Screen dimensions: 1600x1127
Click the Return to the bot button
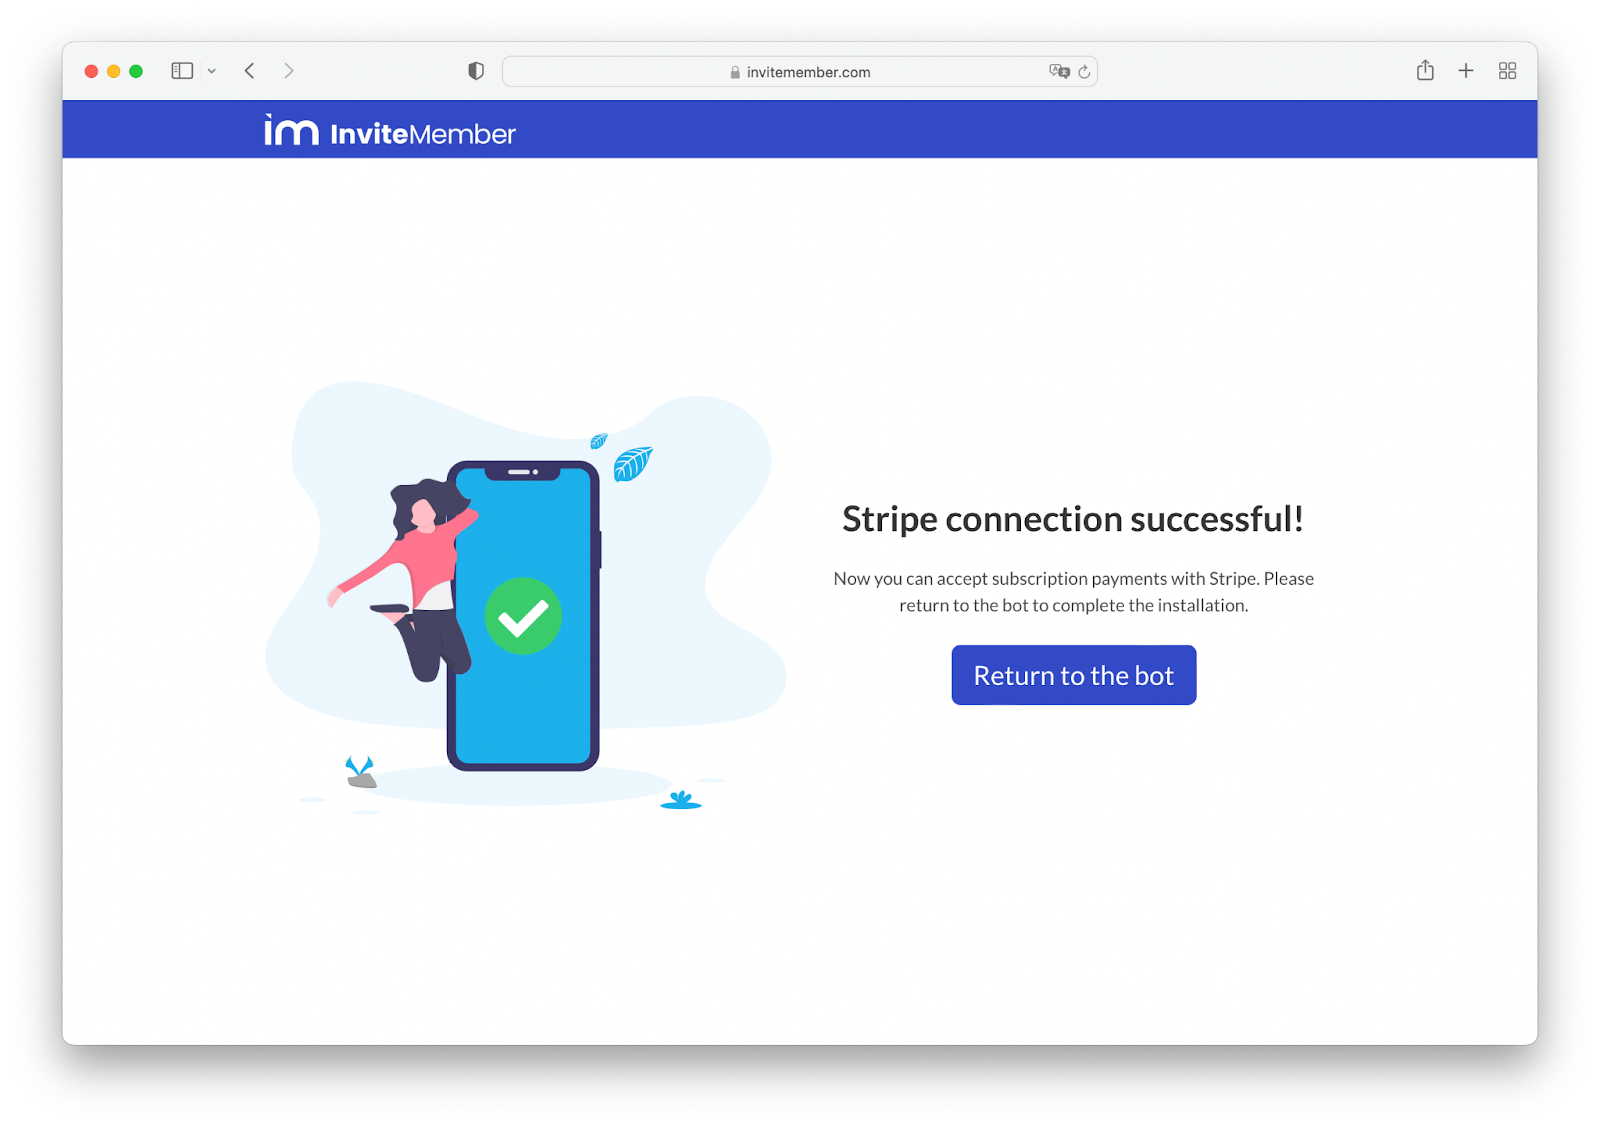(x=1073, y=675)
